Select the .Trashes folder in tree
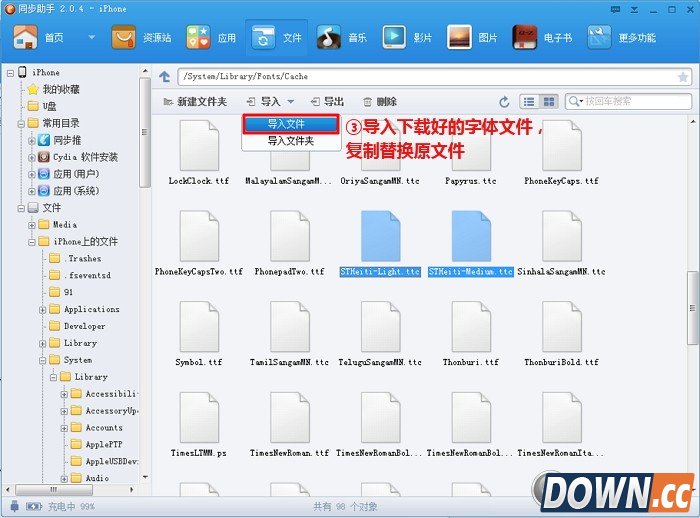Screen dimensions: 700x518 point(84,259)
